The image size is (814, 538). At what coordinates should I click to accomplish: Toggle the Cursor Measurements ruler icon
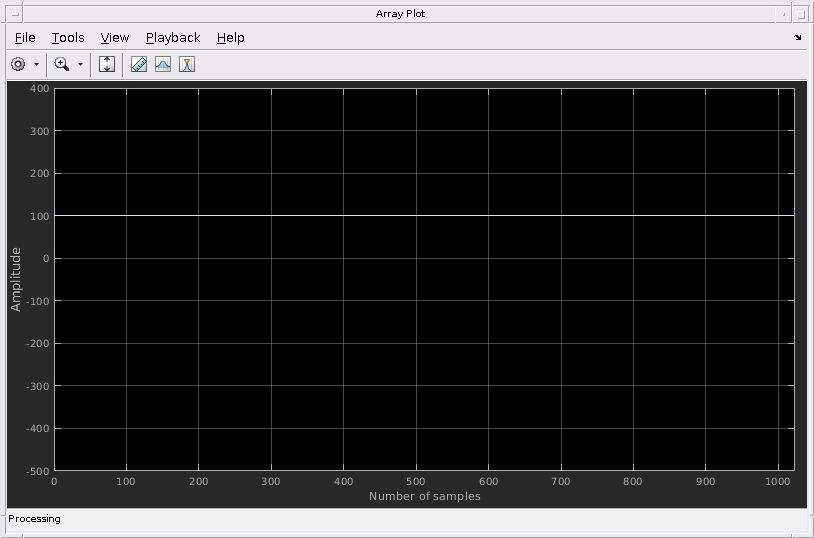point(139,64)
